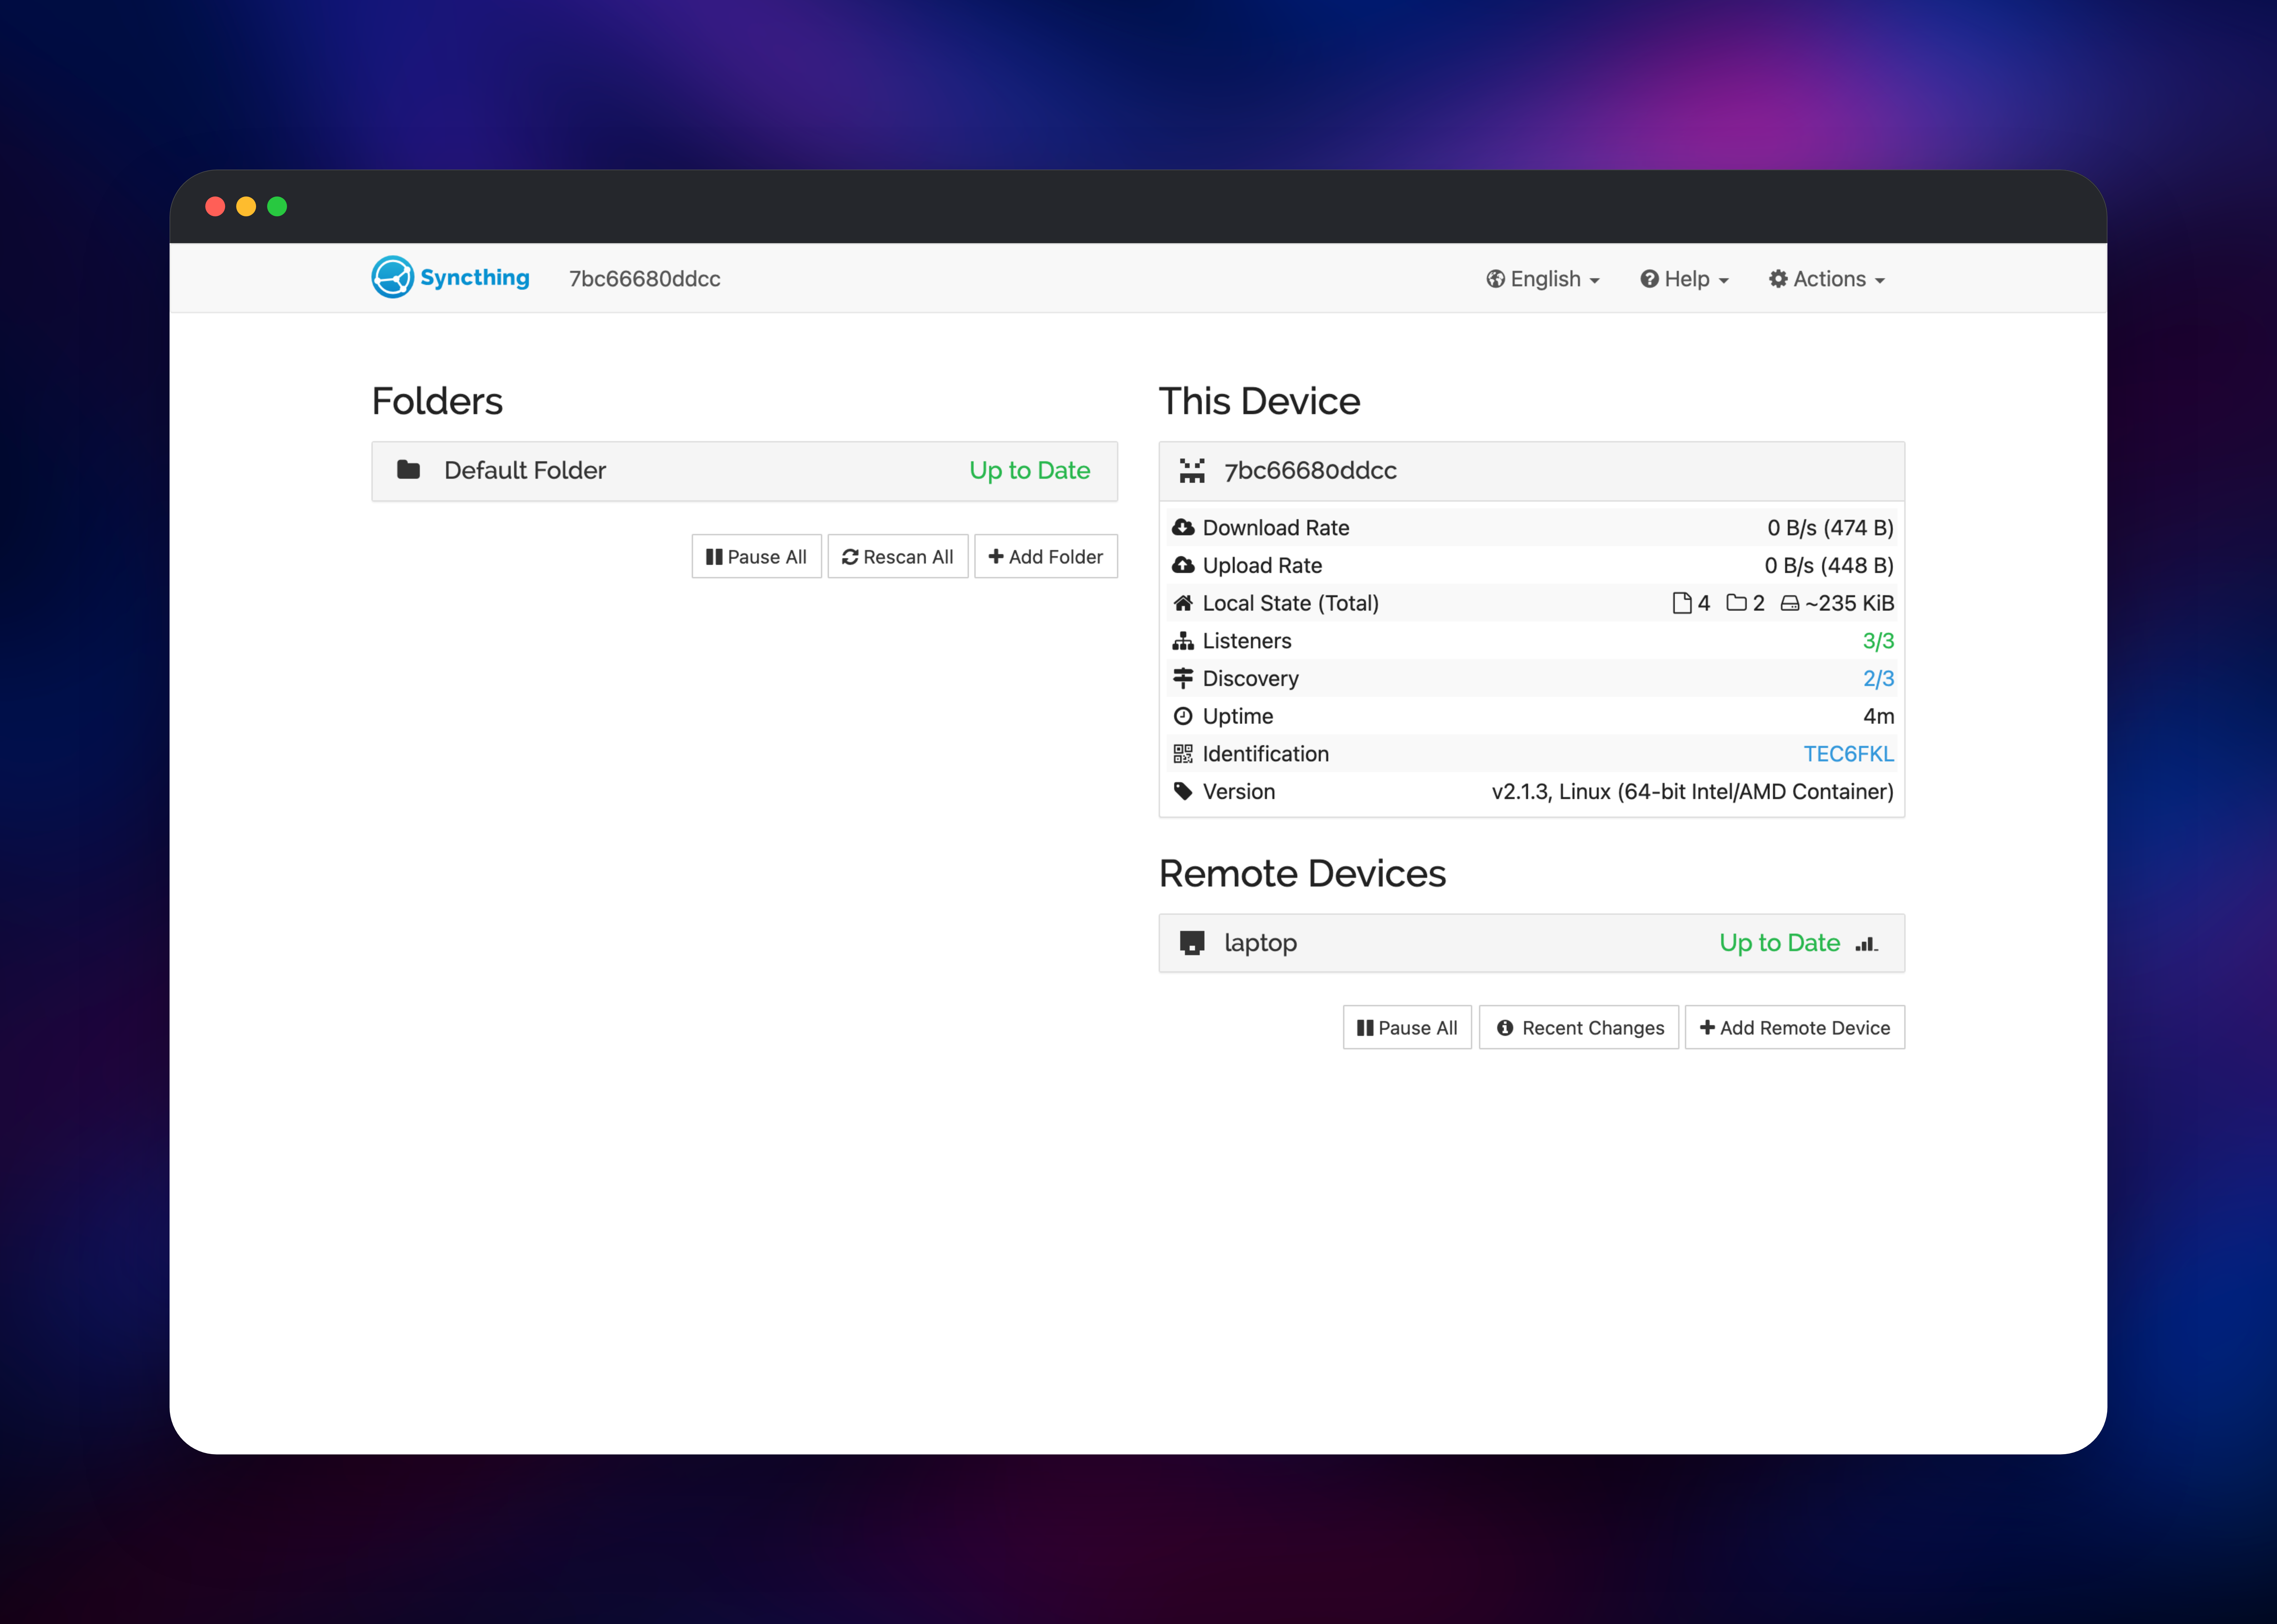
Task: Close the window with the red button
Action: 215,206
